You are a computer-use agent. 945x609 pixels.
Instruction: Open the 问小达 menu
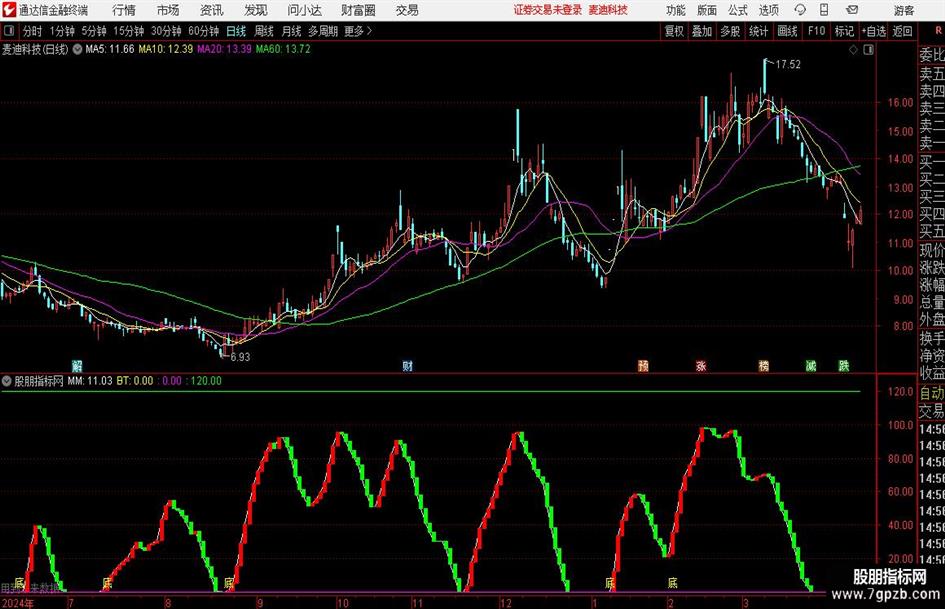[x=304, y=10]
